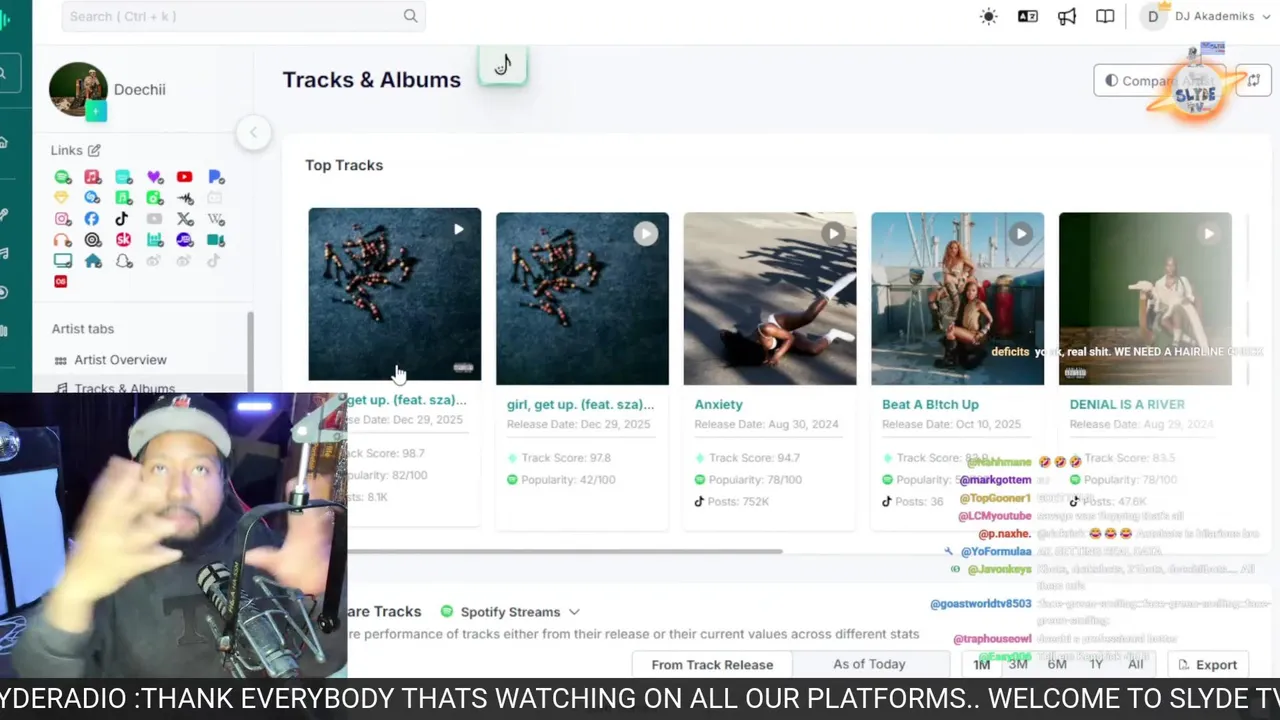Viewport: 1280px width, 720px height.
Task: Open the DENIAL IS A RIVER track link
Action: (x=1127, y=404)
